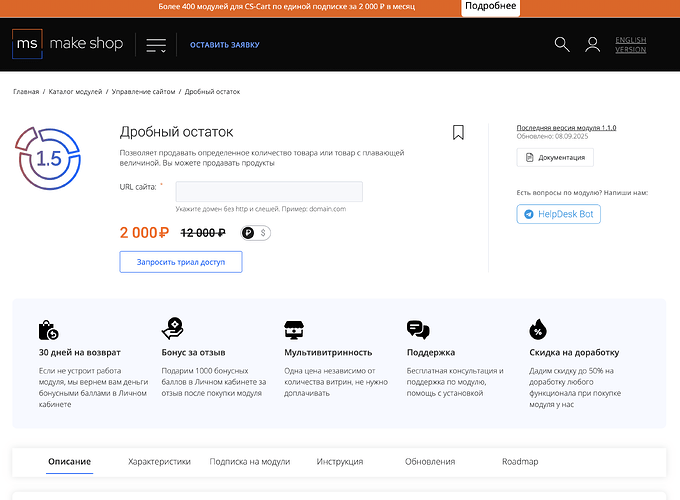Click the Скидка на доработку flame icon
Image resolution: width=680 pixels, height=500 pixels.
[538, 329]
